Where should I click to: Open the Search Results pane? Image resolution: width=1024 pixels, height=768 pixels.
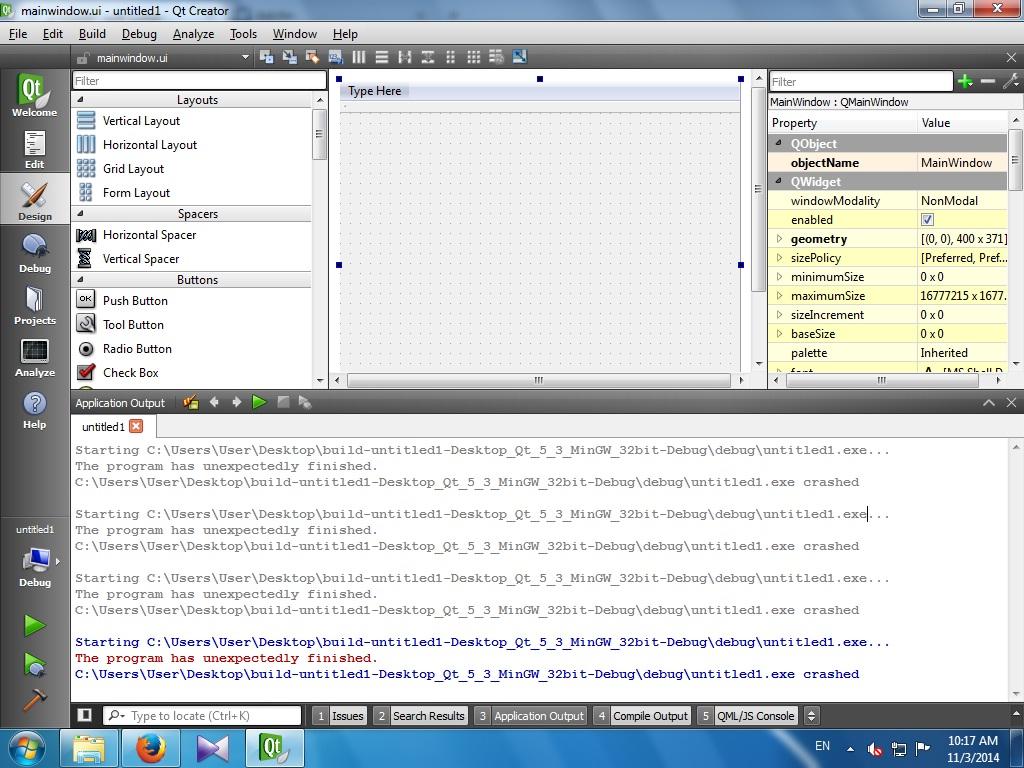[421, 716]
